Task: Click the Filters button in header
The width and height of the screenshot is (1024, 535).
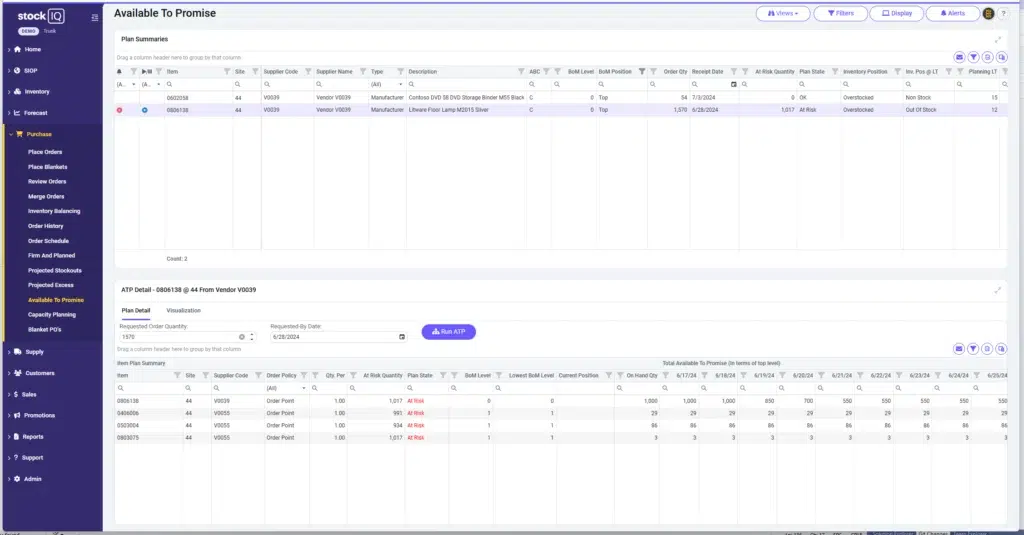Action: 840,13
